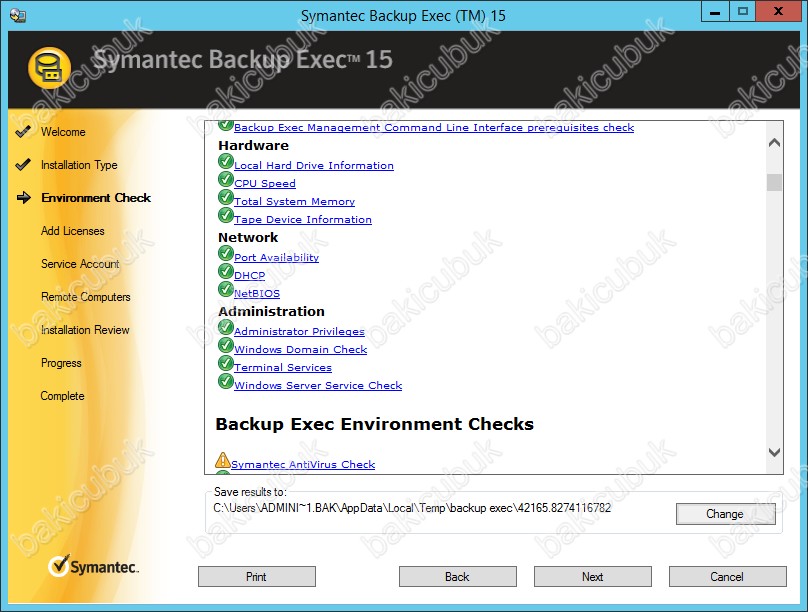Open the Symantec AntiVirus Check link

point(303,464)
